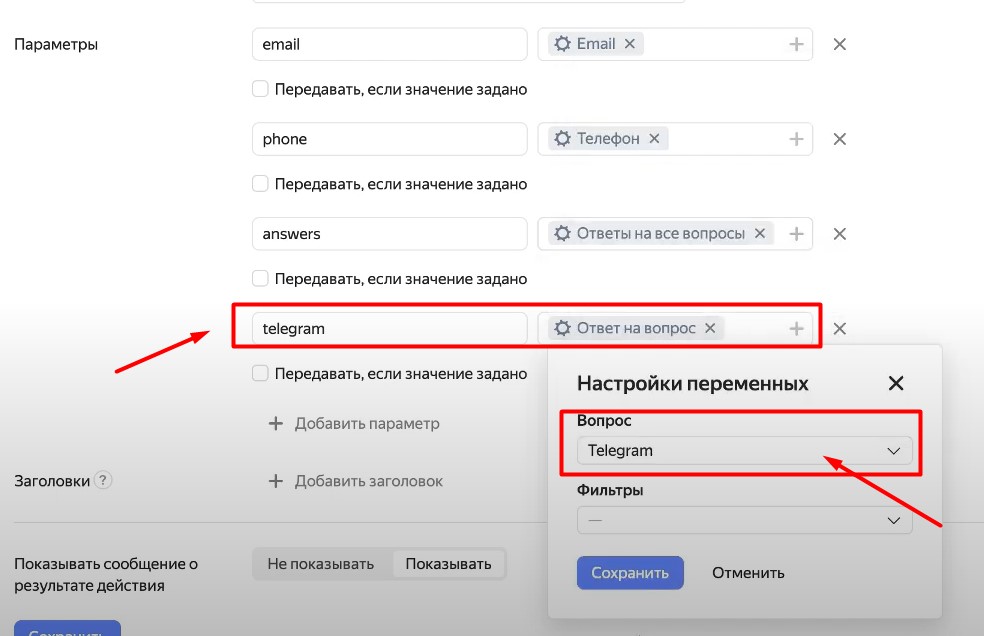Remove the Ответ на вопрос tag
Image resolution: width=984 pixels, height=636 pixels.
click(710, 328)
